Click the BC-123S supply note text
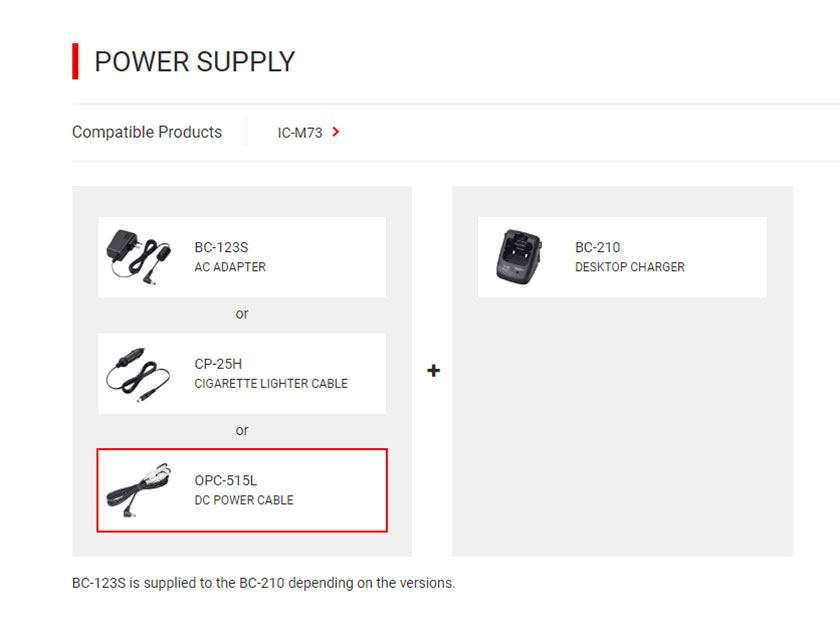840x623 pixels. tap(264, 583)
